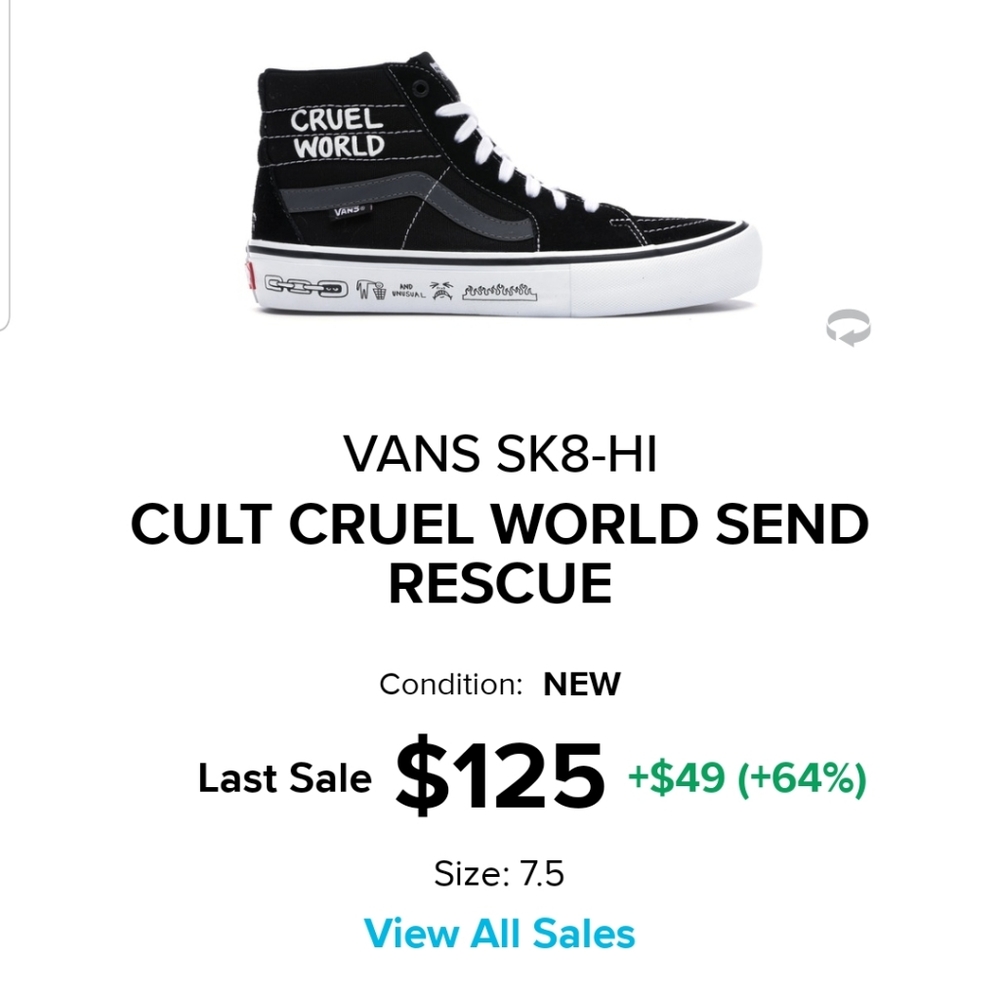Open View All Sales
The width and height of the screenshot is (1000, 1000).
tap(500, 932)
